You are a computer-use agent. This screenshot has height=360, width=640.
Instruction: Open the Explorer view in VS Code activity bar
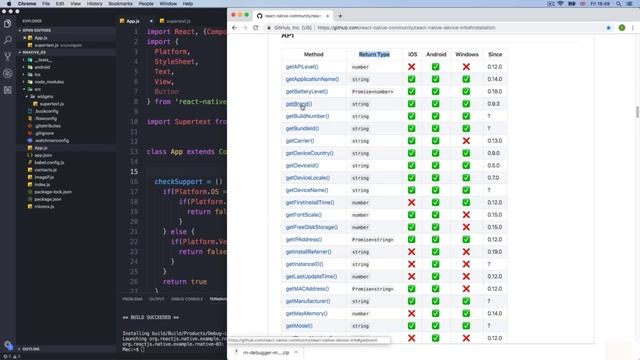(x=7, y=23)
